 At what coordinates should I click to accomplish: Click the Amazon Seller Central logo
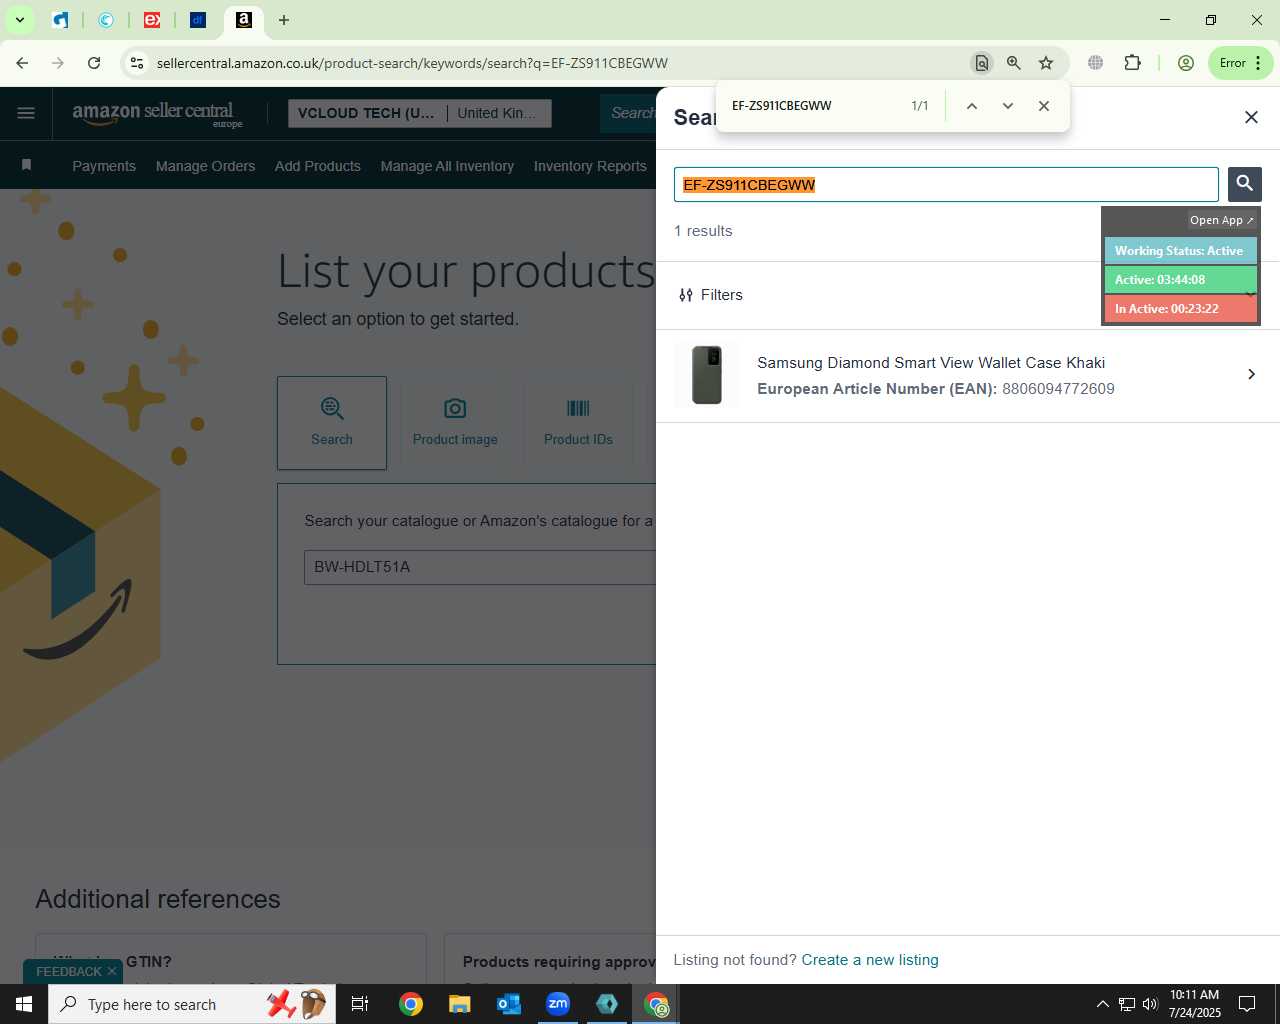coord(157,114)
